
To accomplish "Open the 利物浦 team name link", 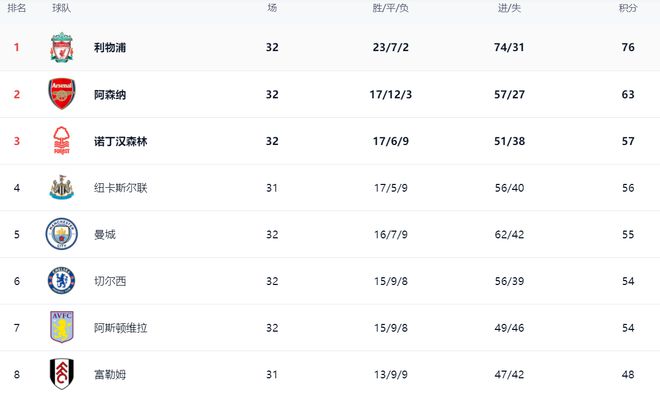I will pos(110,48).
